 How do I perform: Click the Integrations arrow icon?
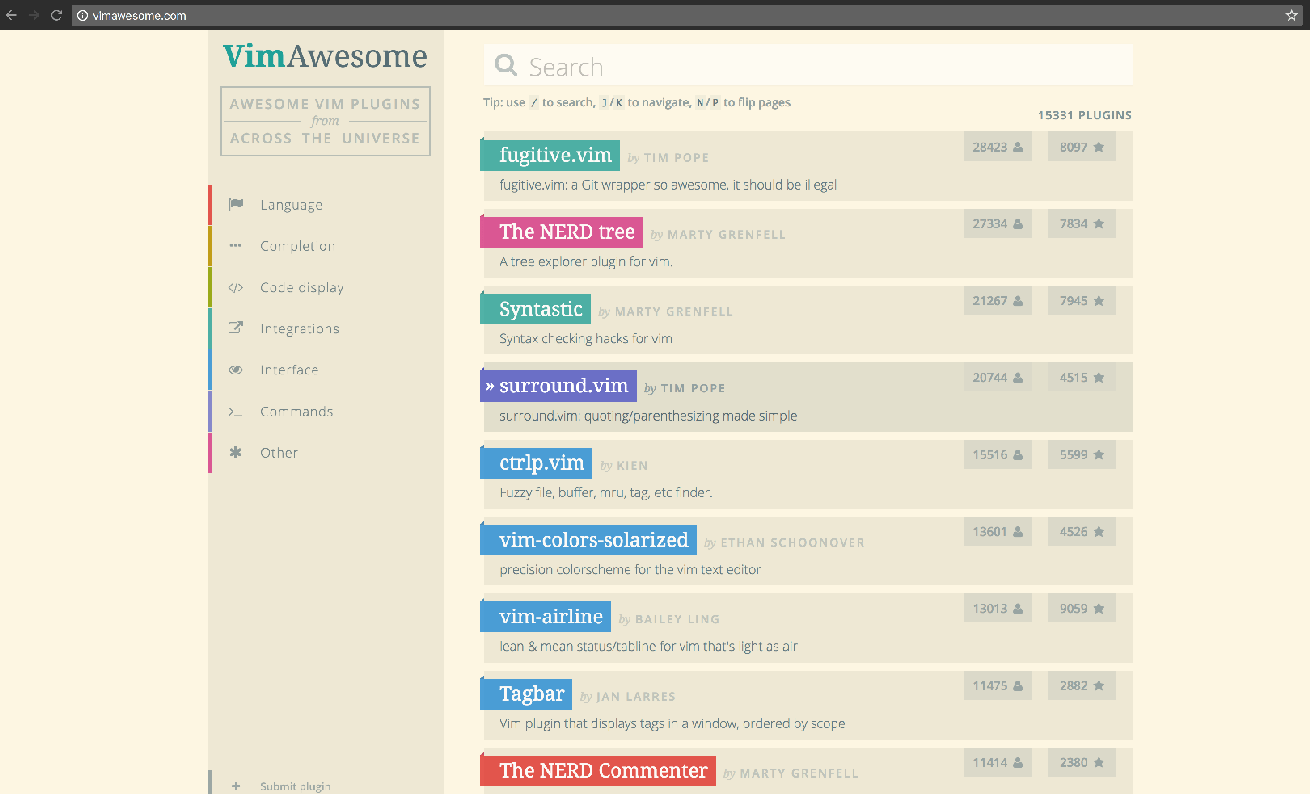pyautogui.click(x=236, y=328)
